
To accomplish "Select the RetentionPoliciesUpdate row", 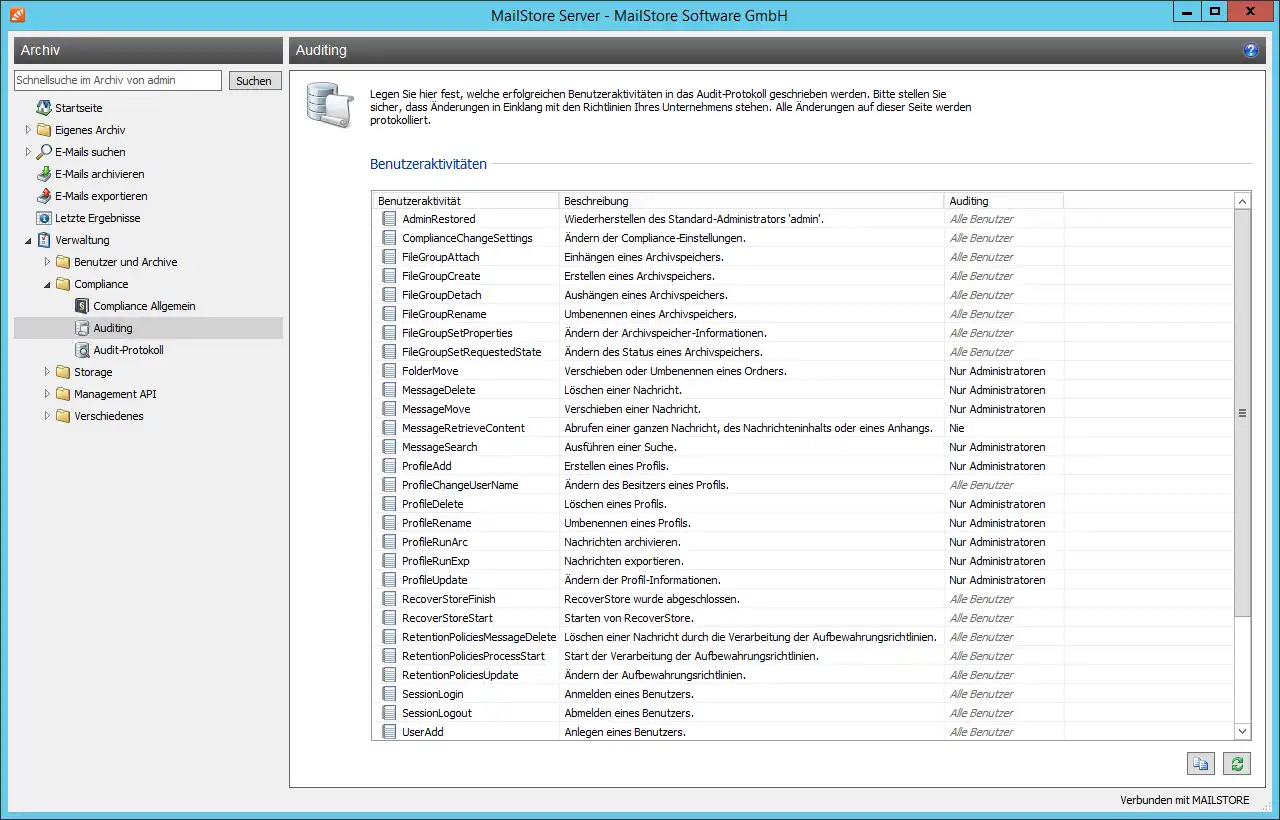I will pyautogui.click(x=804, y=675).
